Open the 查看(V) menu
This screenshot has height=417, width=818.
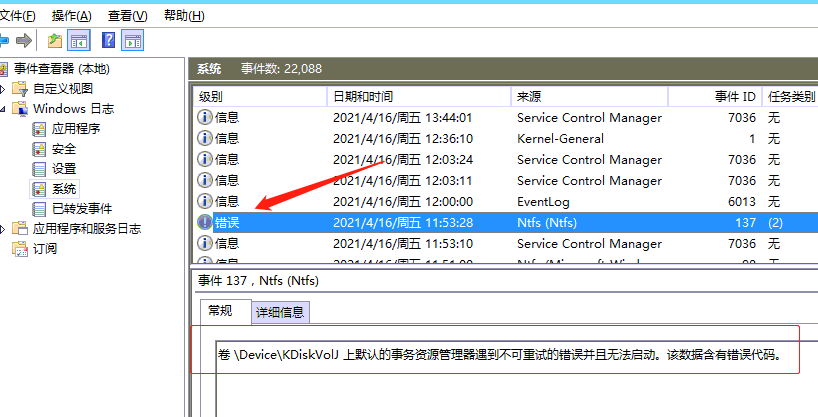(x=127, y=16)
